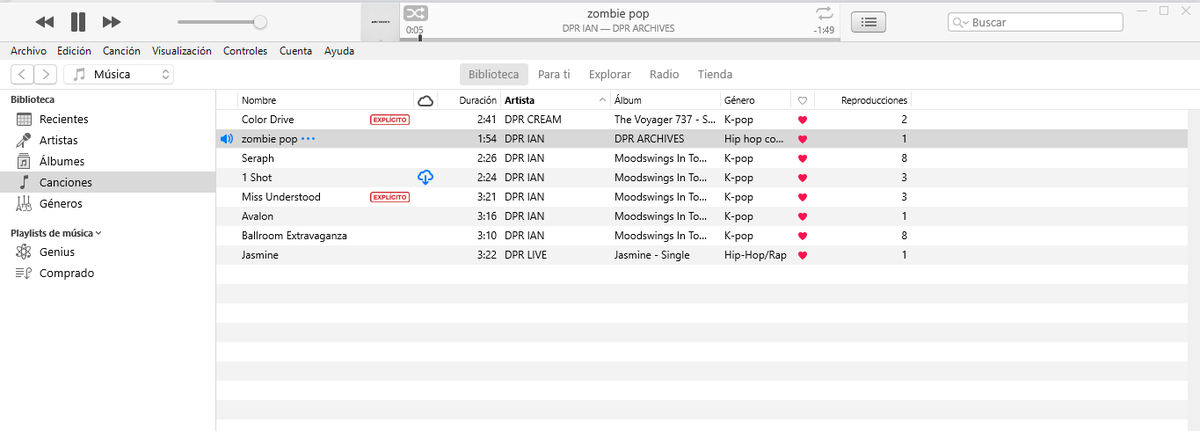Open the Música media type dropdown
The width and height of the screenshot is (1200, 431).
[120, 74]
